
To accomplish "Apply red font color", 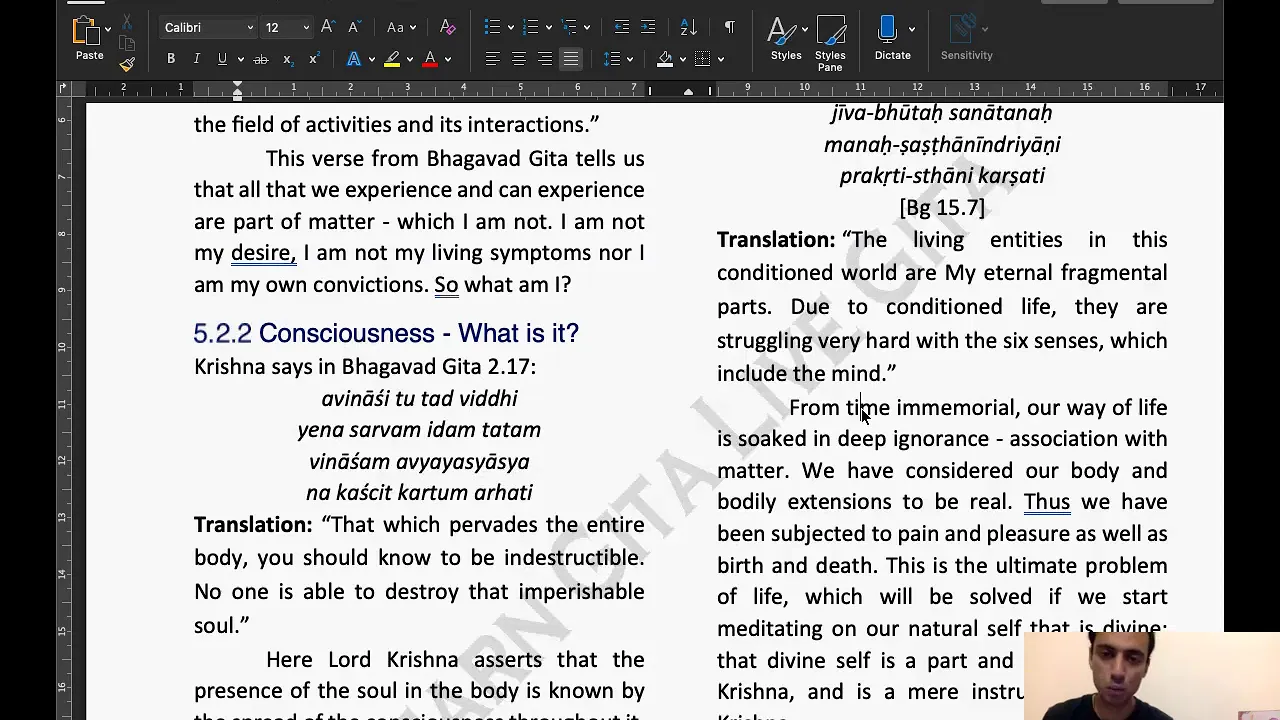I will point(430,60).
